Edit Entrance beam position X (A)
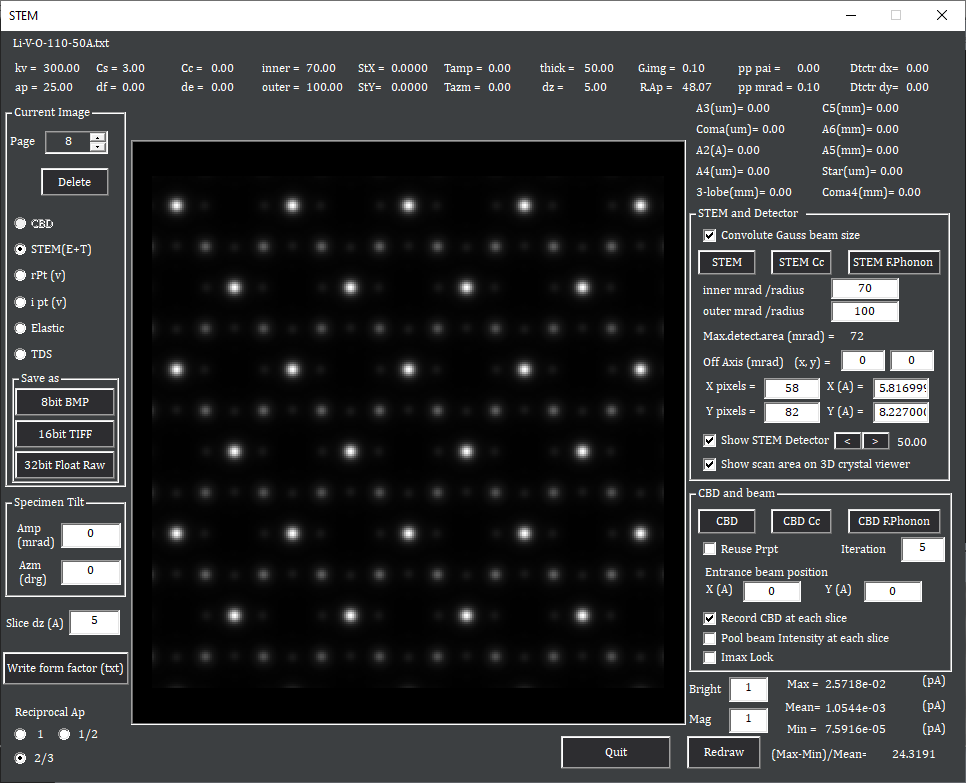The width and height of the screenshot is (966, 783). [x=772, y=591]
